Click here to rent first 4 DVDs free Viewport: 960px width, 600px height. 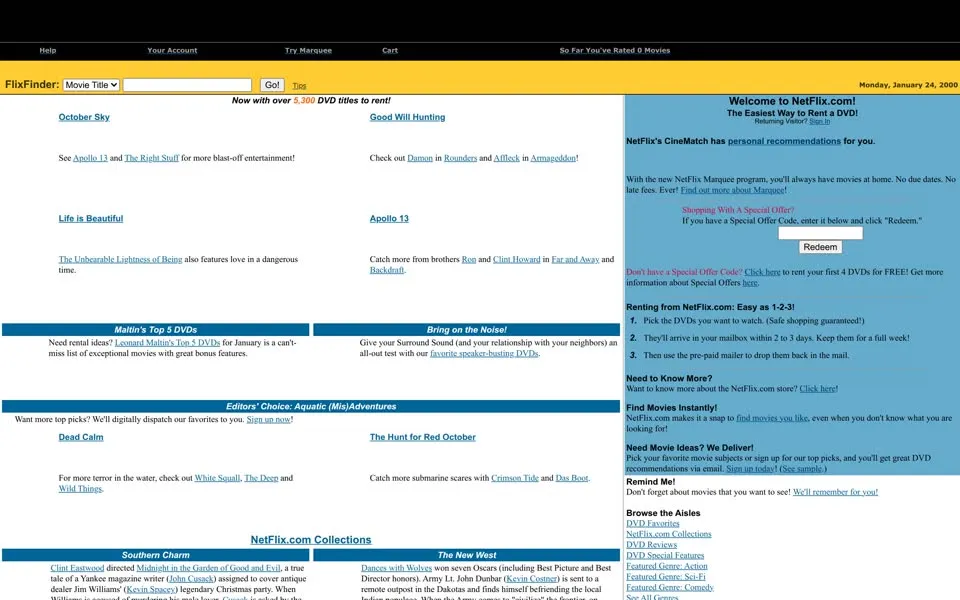[762, 272]
